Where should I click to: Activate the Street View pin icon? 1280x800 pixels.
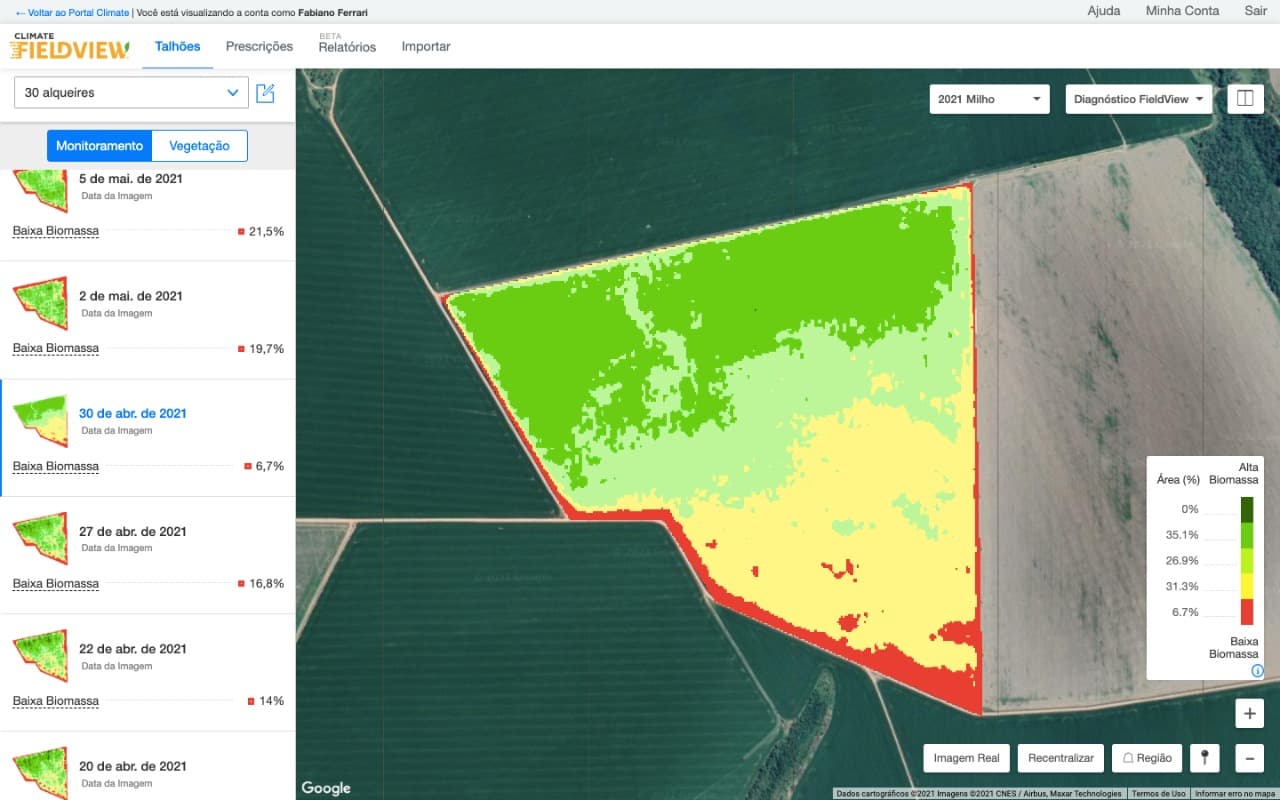click(x=1204, y=758)
